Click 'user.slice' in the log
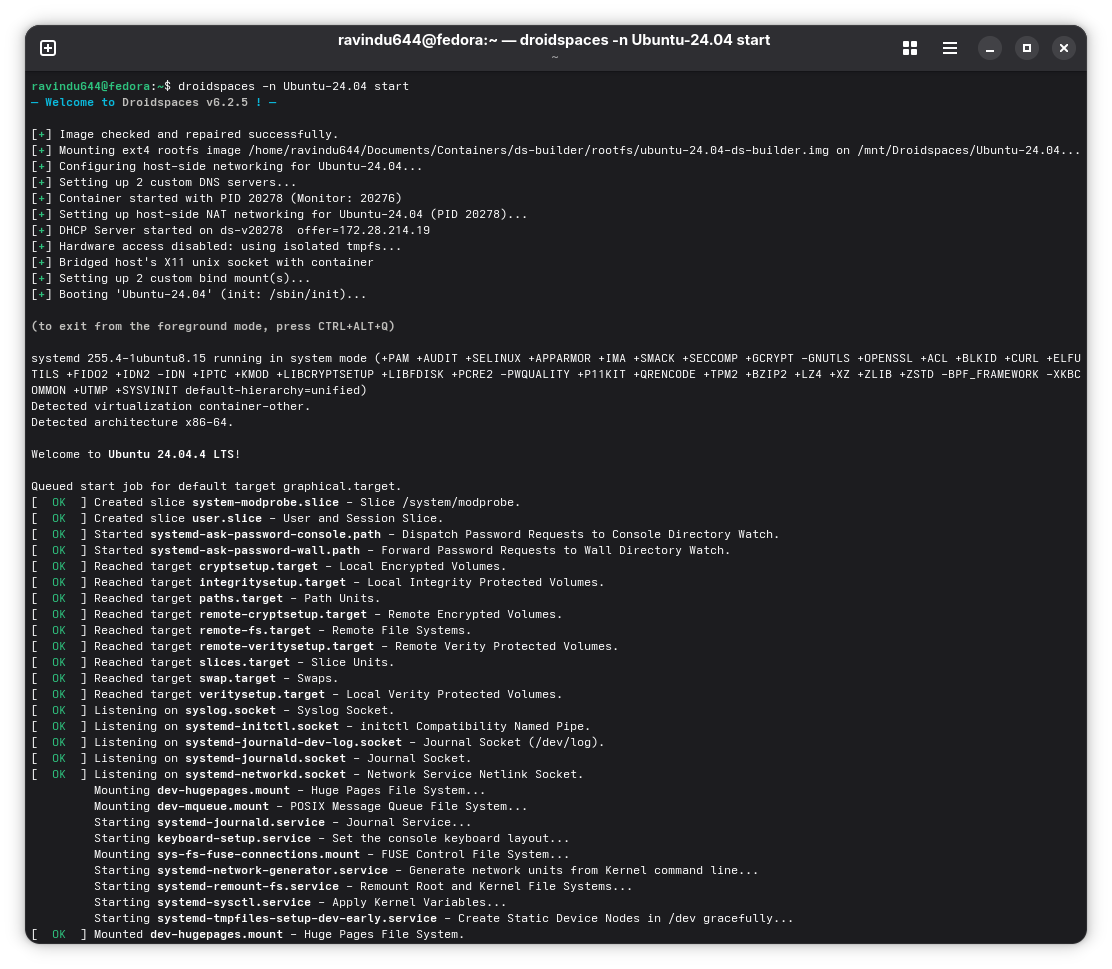Screen dimensions: 1112x969 pyautogui.click(x=227, y=519)
